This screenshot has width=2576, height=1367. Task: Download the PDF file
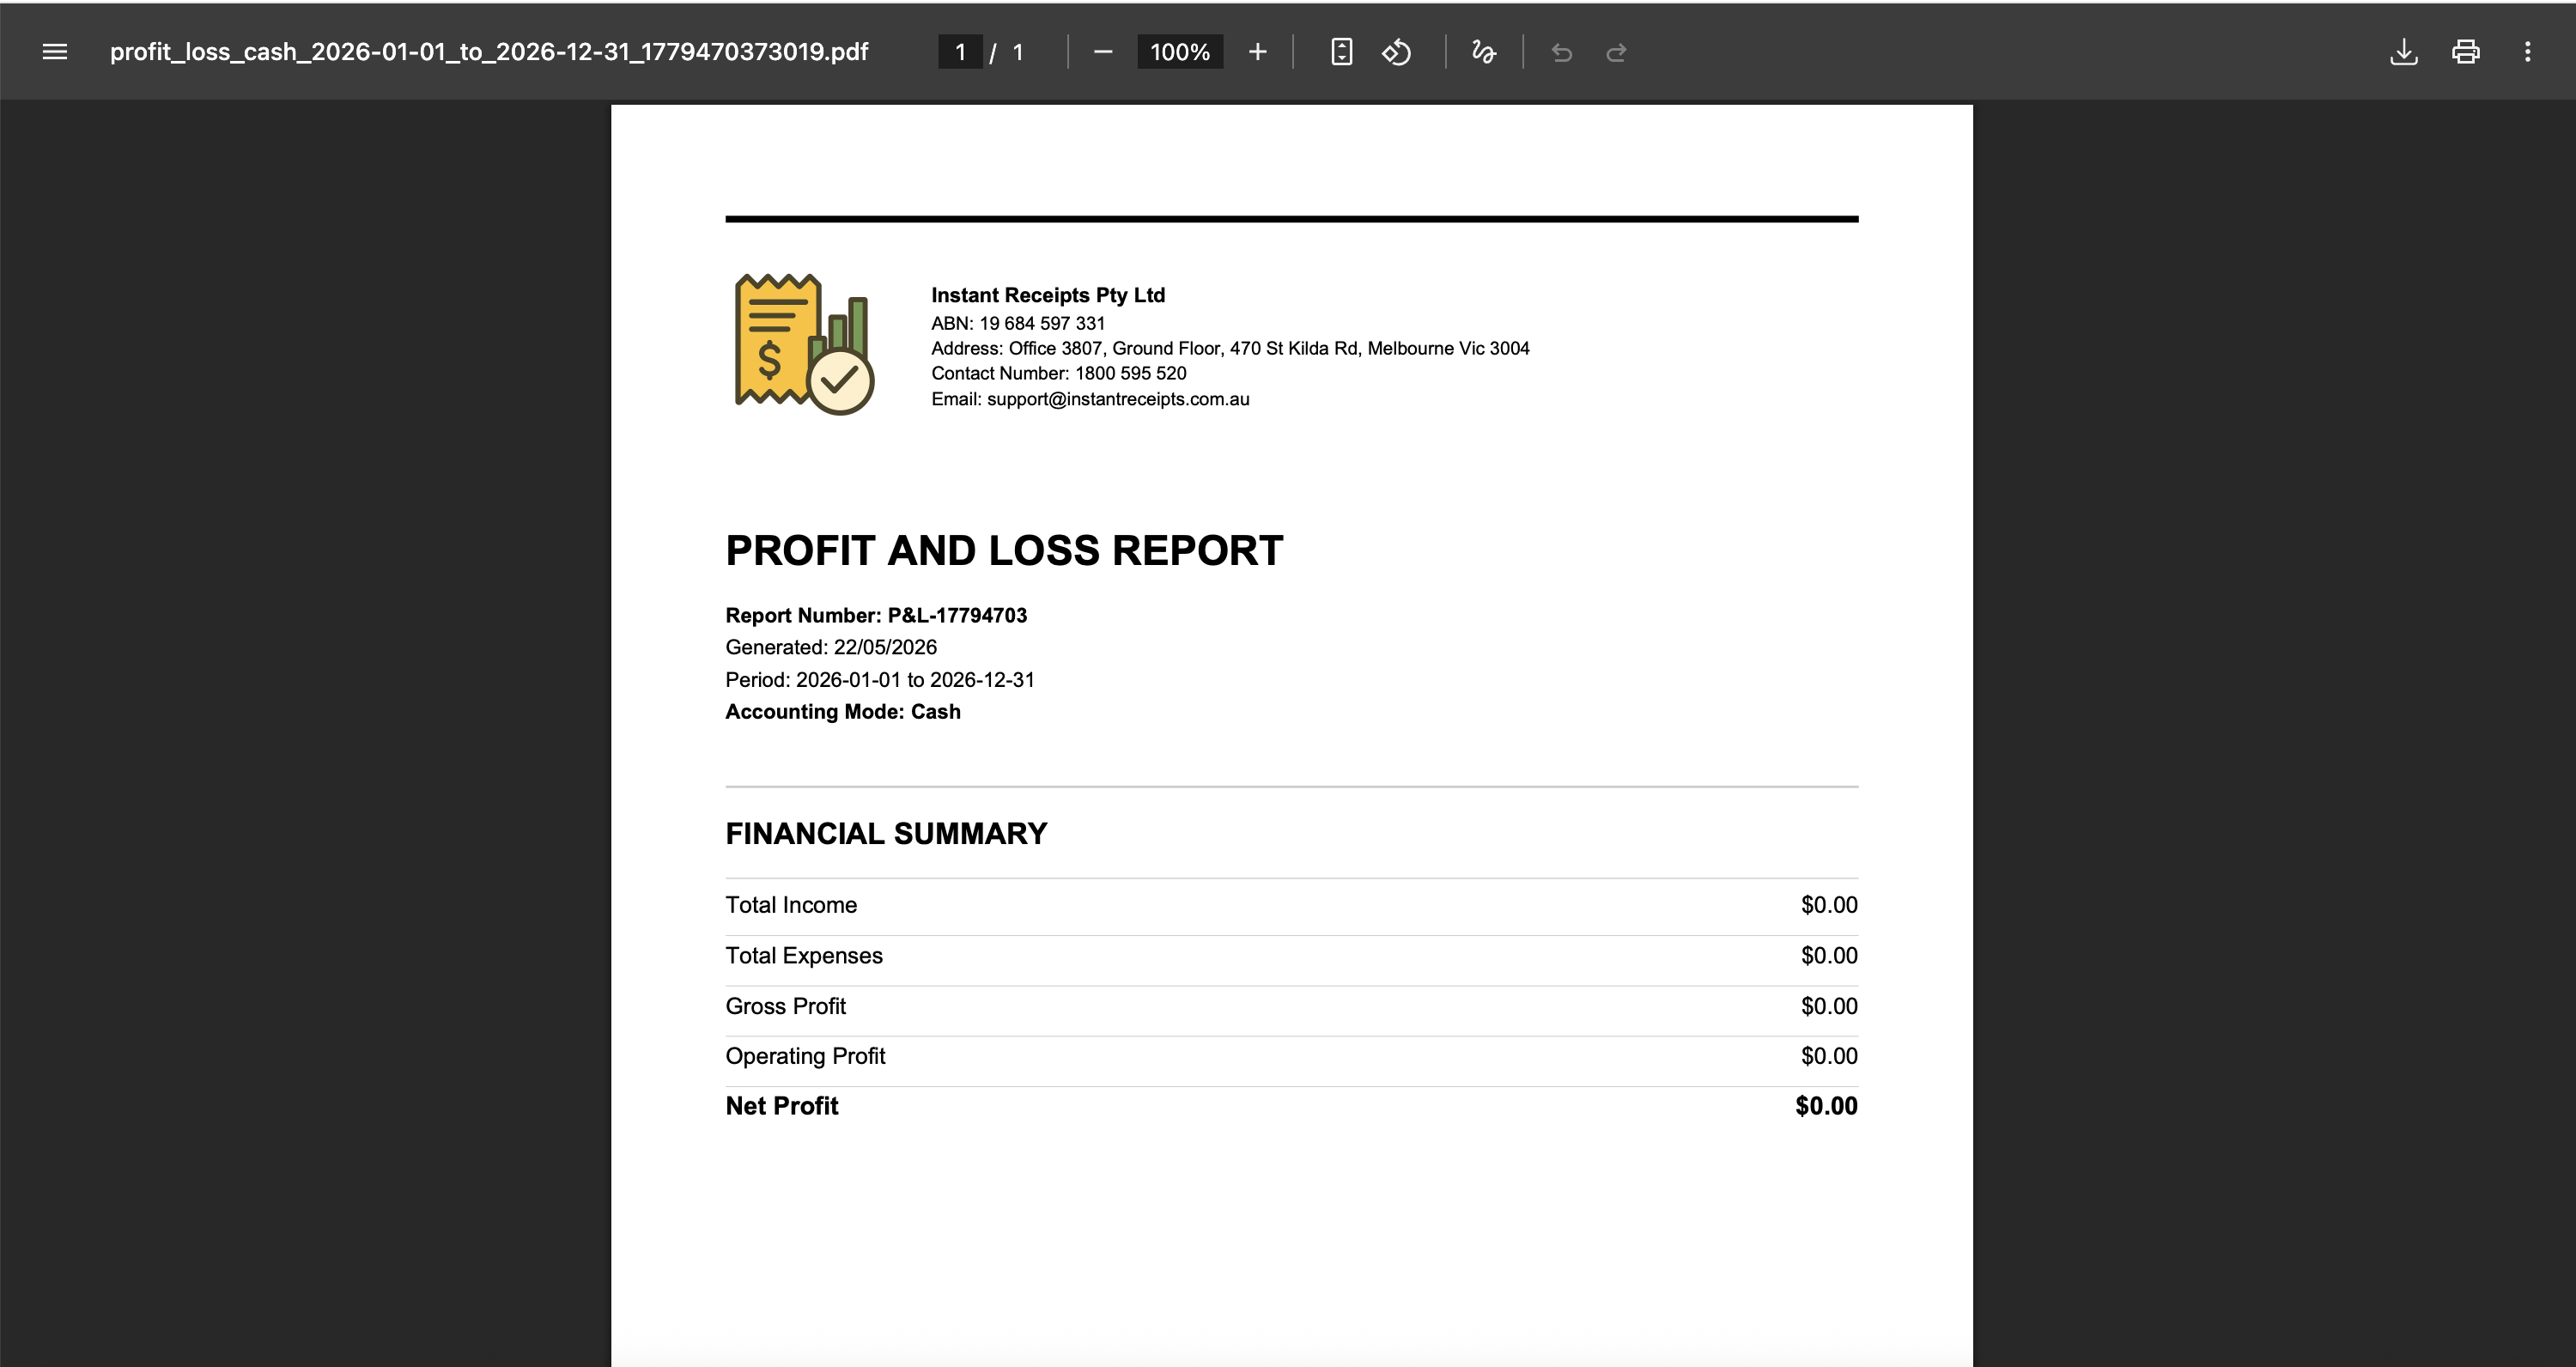click(2404, 52)
